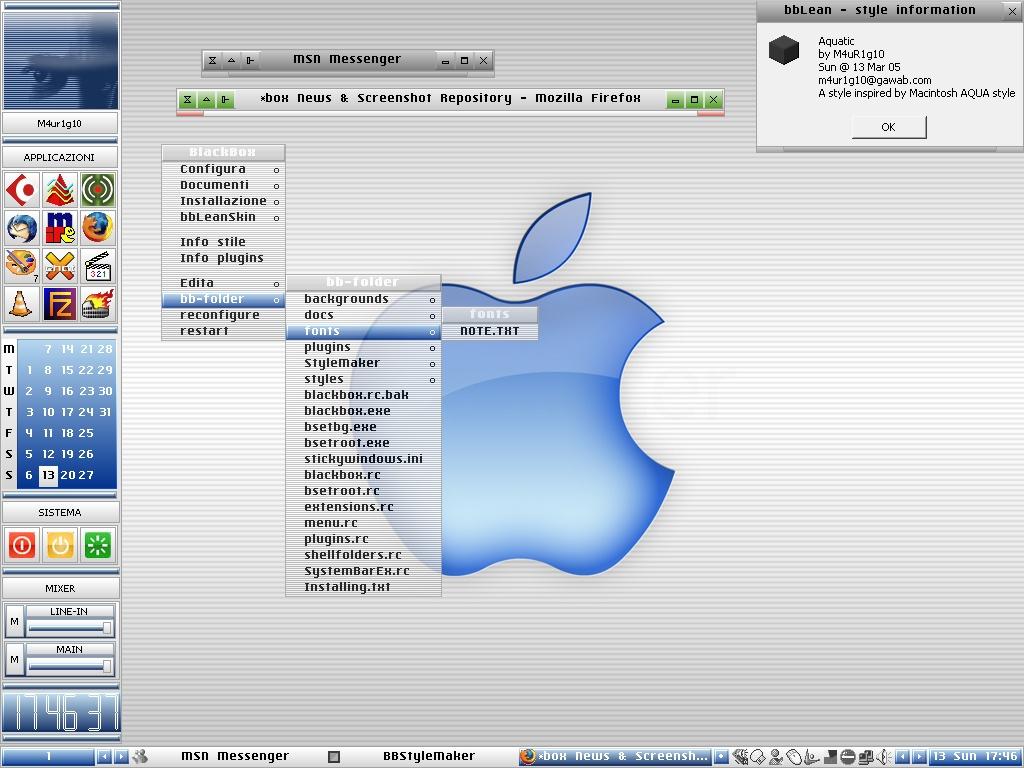Expand the Documenti submenu
Image resolution: width=1024 pixels, height=768 pixels.
[223, 185]
